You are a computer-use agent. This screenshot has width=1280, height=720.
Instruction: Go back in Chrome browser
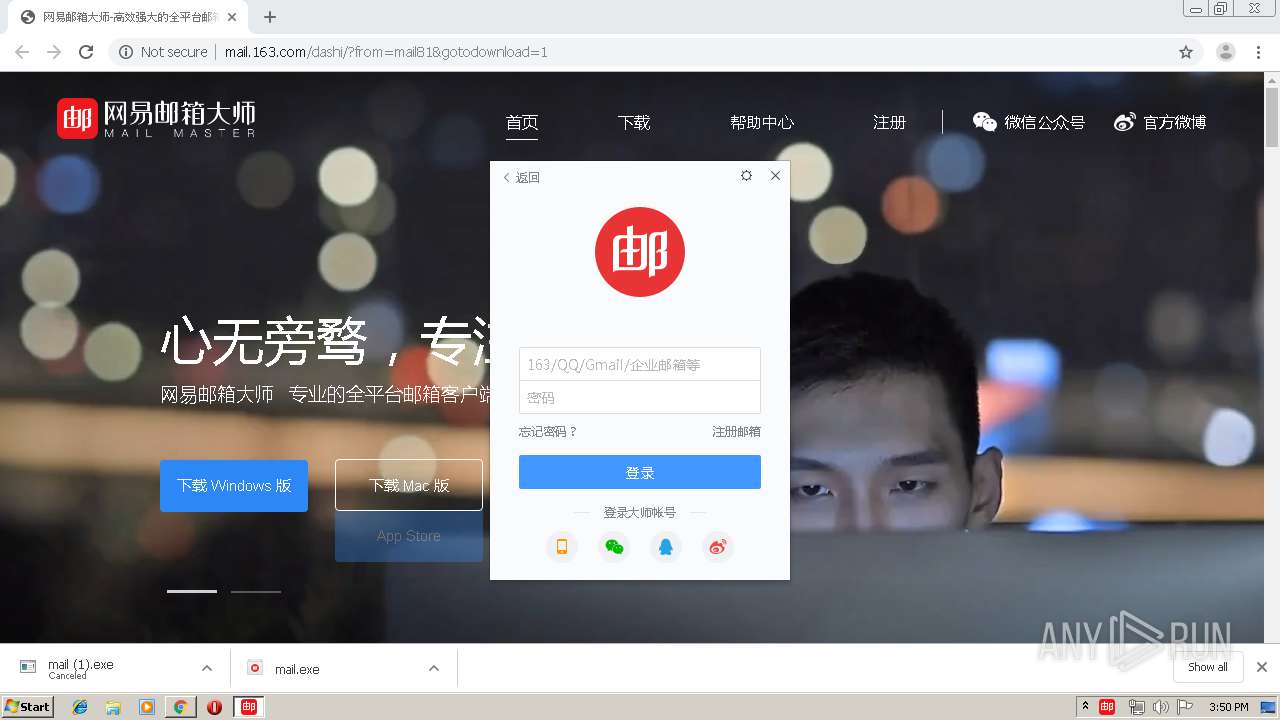tap(22, 52)
